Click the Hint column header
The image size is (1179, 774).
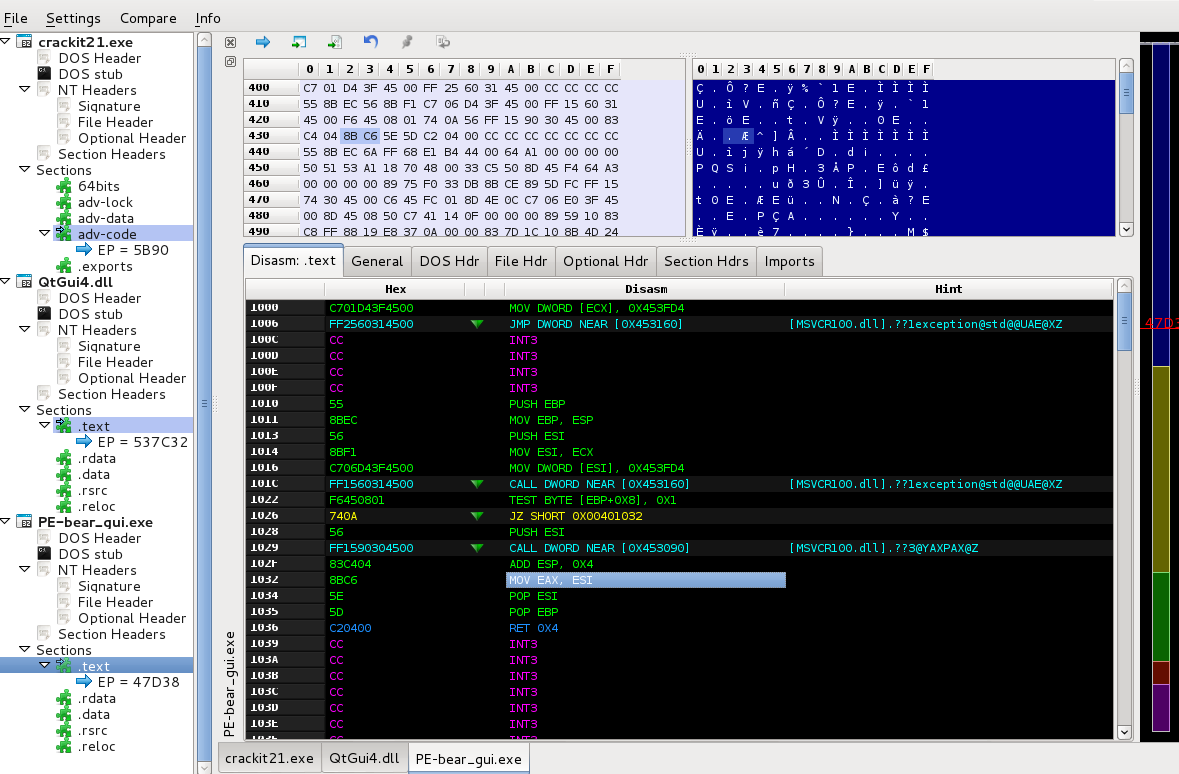(x=948, y=289)
